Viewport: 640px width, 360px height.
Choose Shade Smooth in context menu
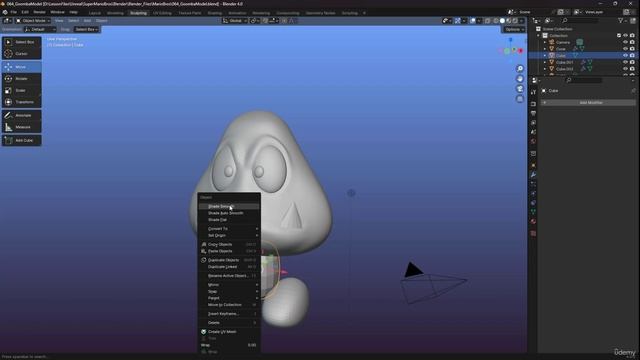point(229,207)
